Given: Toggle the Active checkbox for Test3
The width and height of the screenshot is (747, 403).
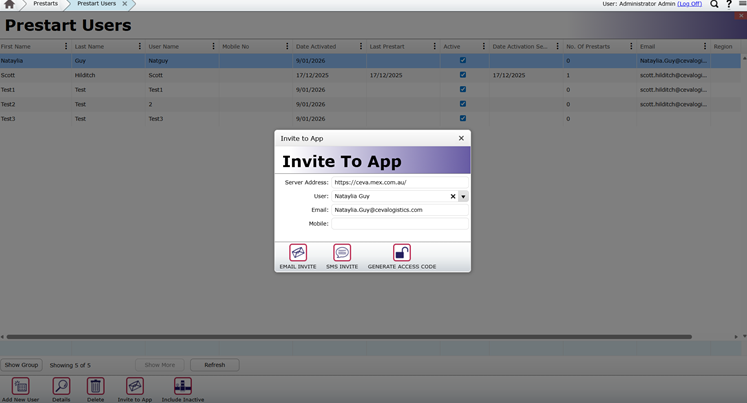Looking at the screenshot, I should tap(462, 119).
